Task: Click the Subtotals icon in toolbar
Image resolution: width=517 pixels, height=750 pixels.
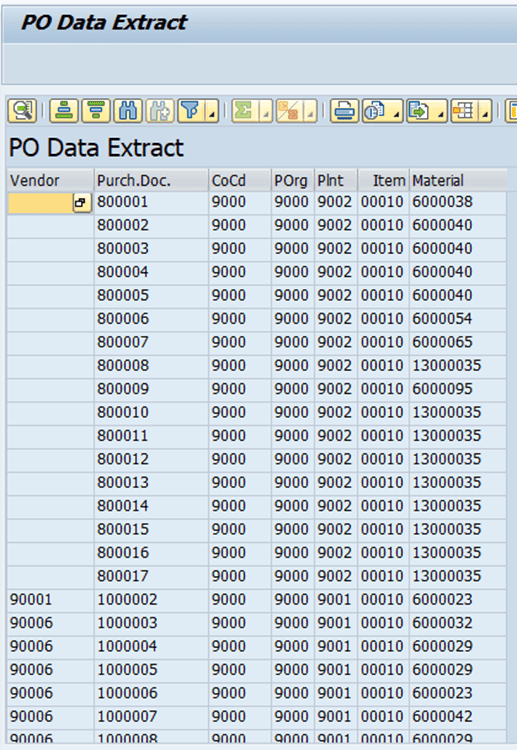Action: 289,111
